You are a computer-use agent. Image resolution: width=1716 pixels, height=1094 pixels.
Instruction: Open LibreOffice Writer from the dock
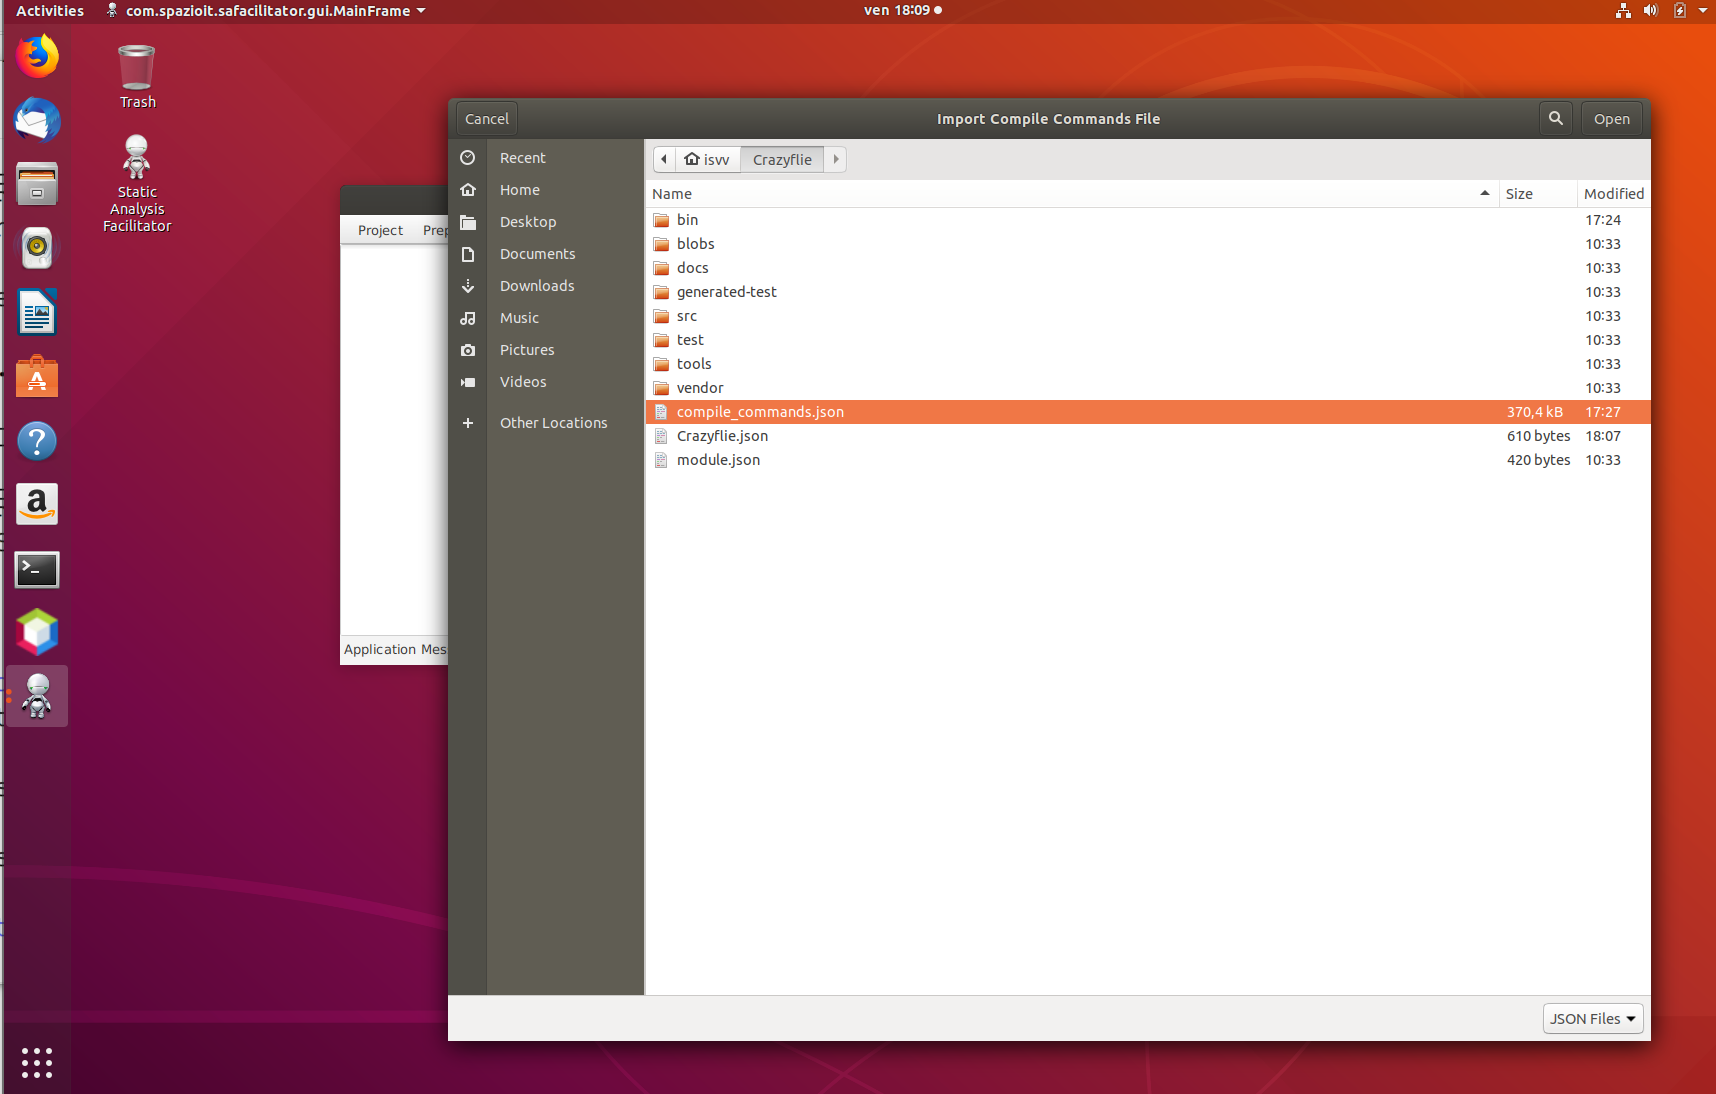click(37, 313)
